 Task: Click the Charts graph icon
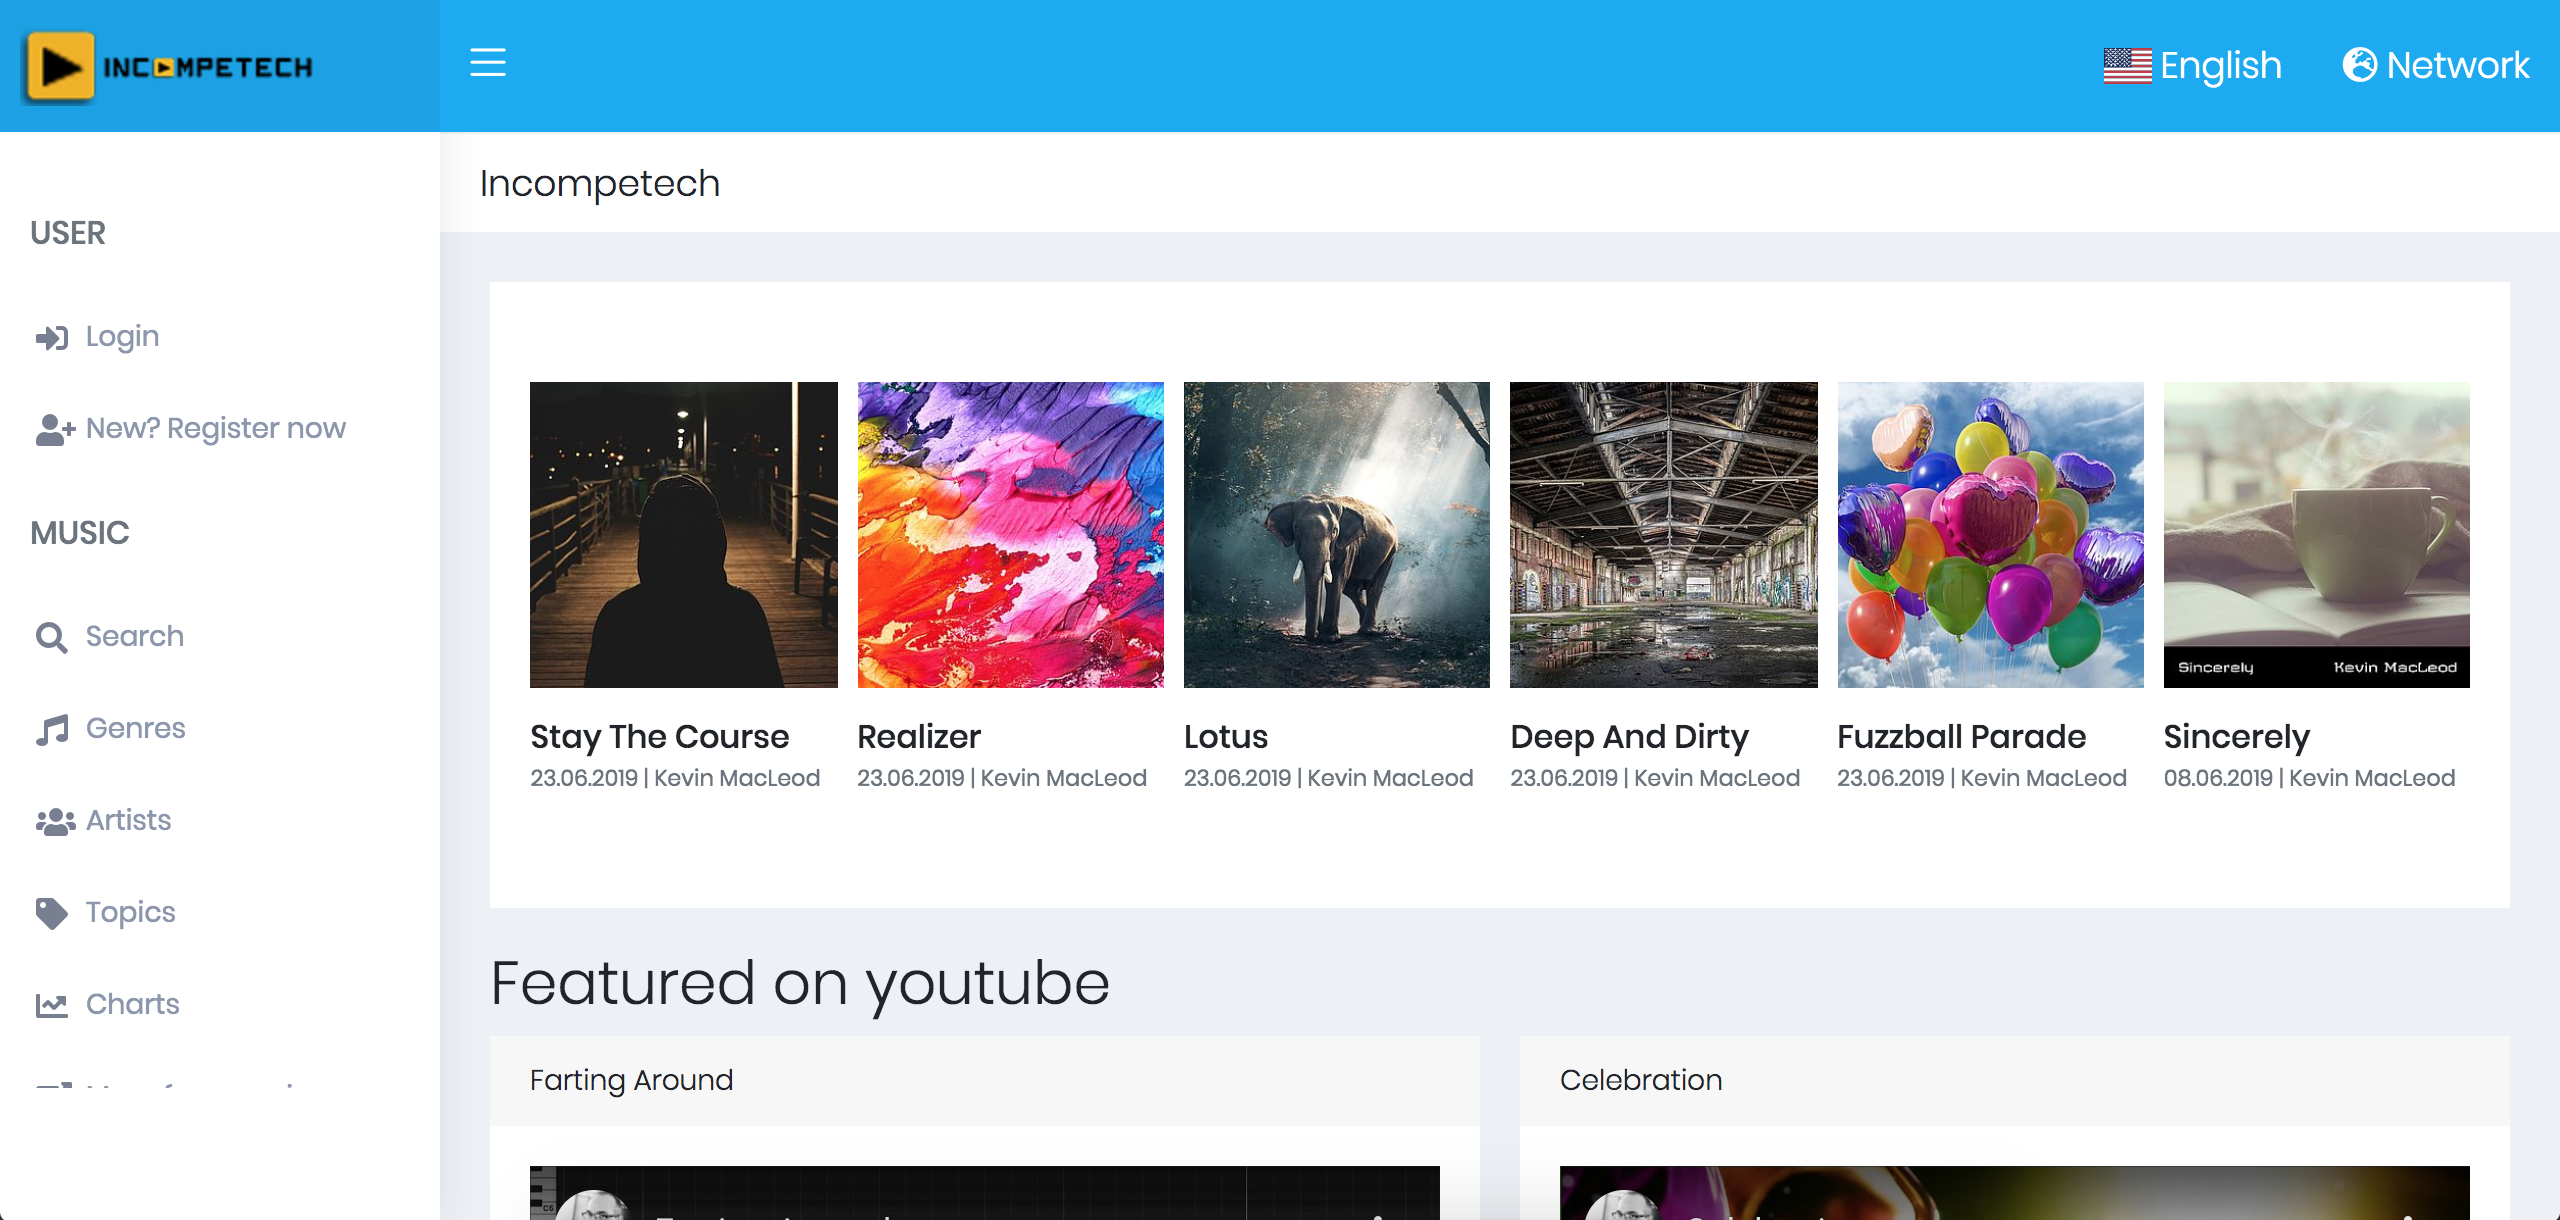(52, 1005)
